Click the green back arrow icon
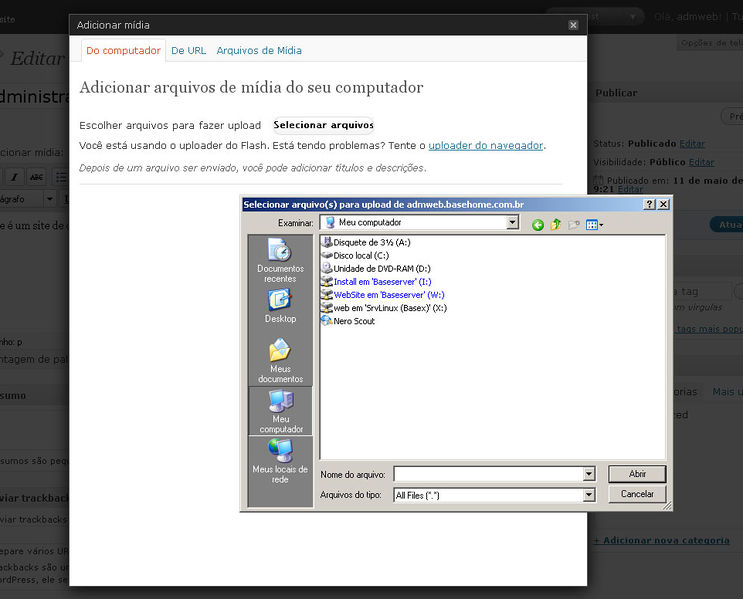743x599 pixels. pos(538,224)
